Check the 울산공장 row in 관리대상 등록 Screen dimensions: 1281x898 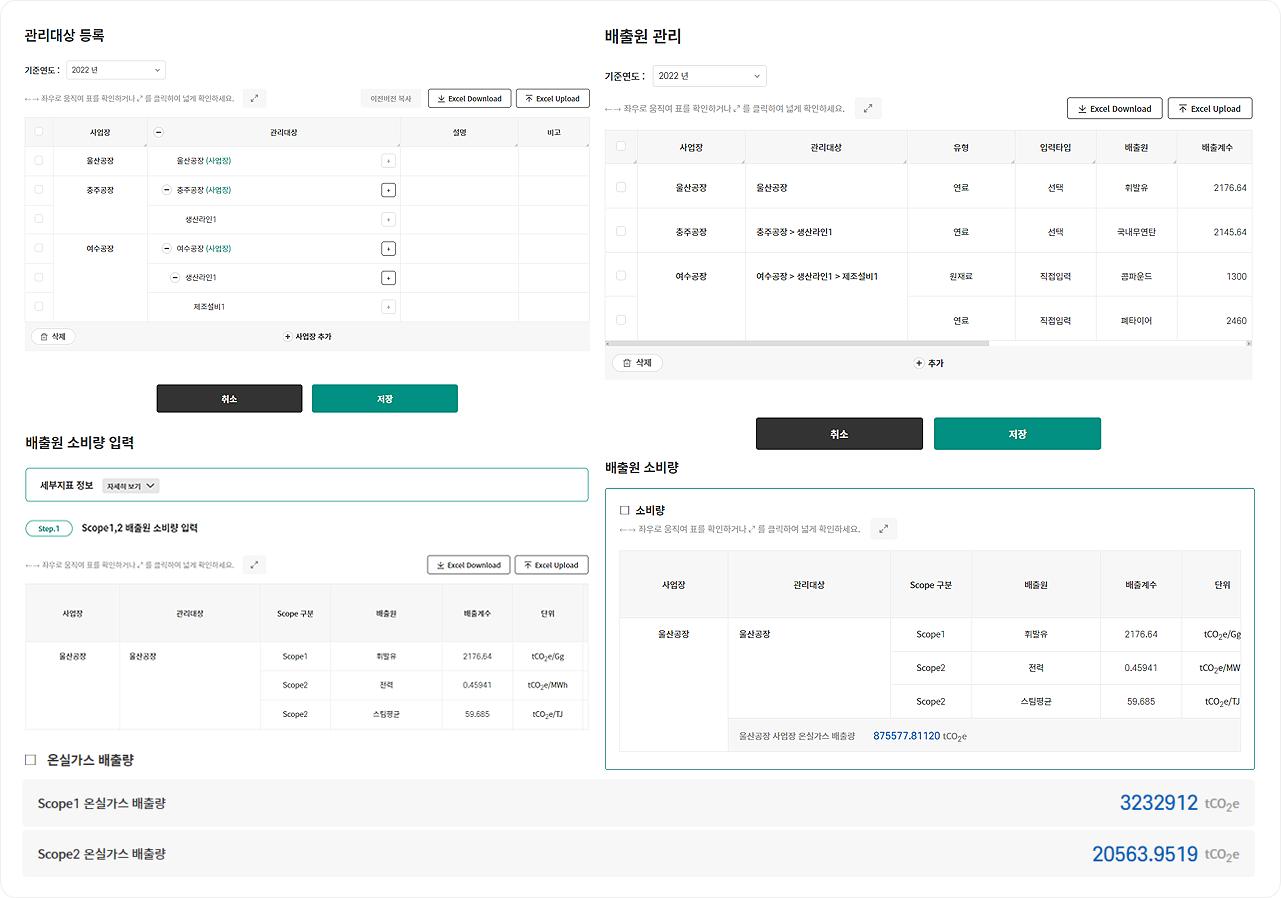click(39, 160)
